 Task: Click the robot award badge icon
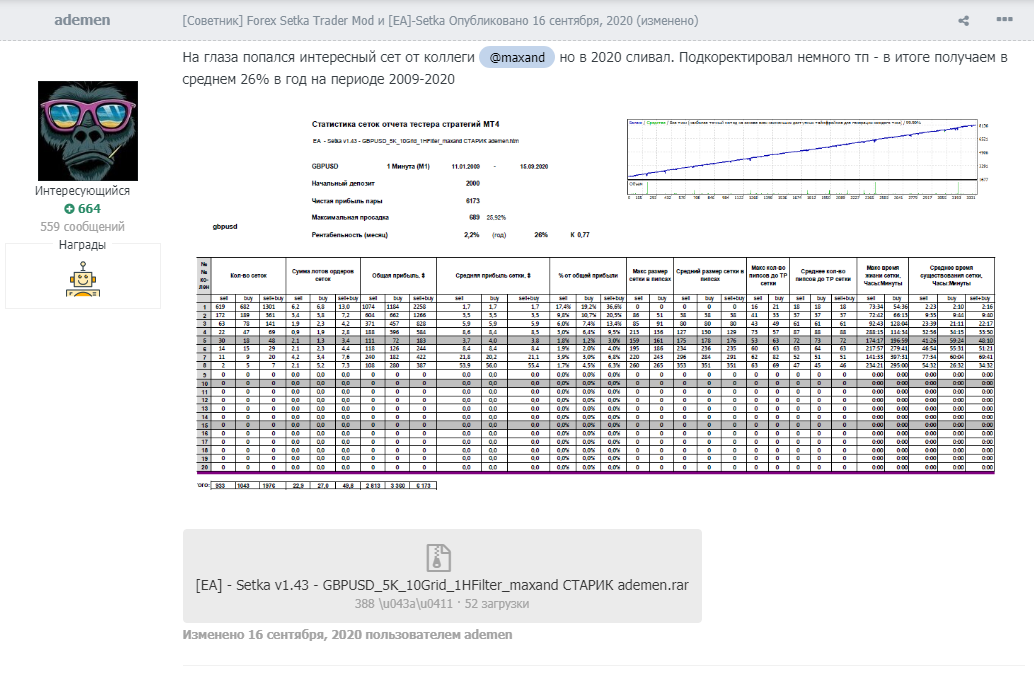tap(82, 279)
